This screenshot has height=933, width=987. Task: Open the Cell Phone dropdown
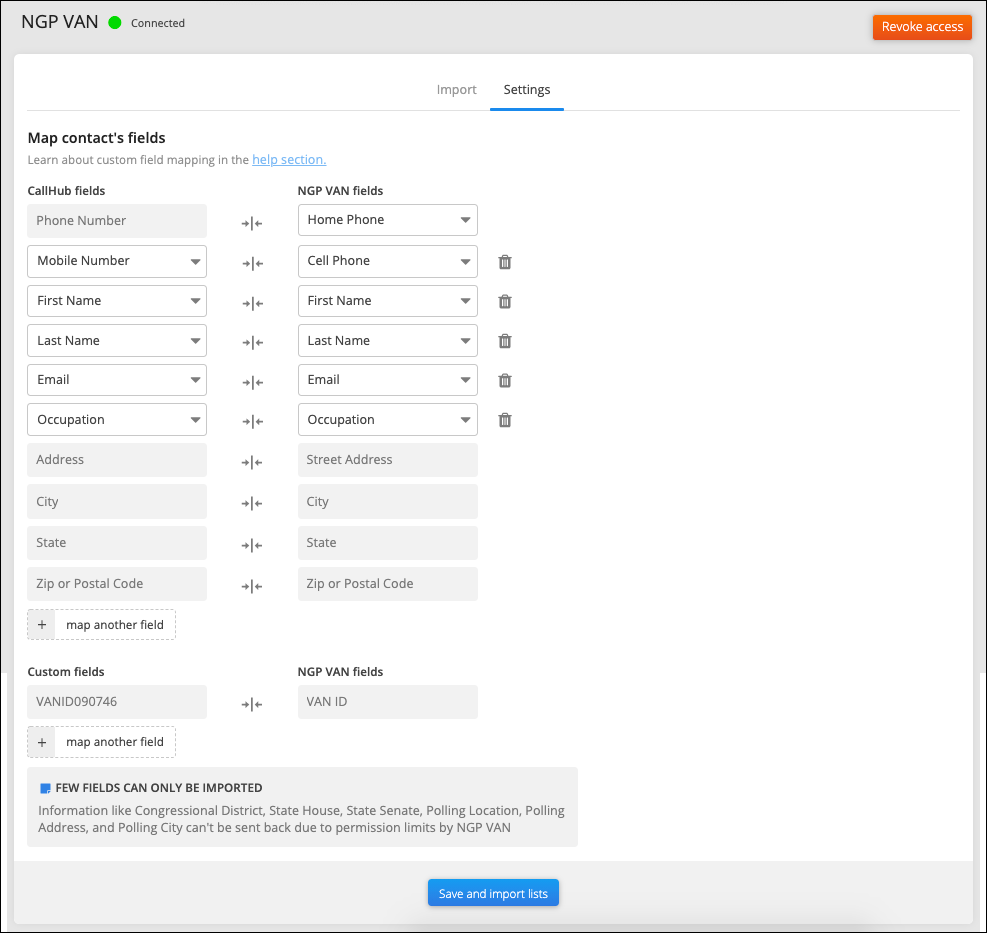pyautogui.click(x=387, y=261)
